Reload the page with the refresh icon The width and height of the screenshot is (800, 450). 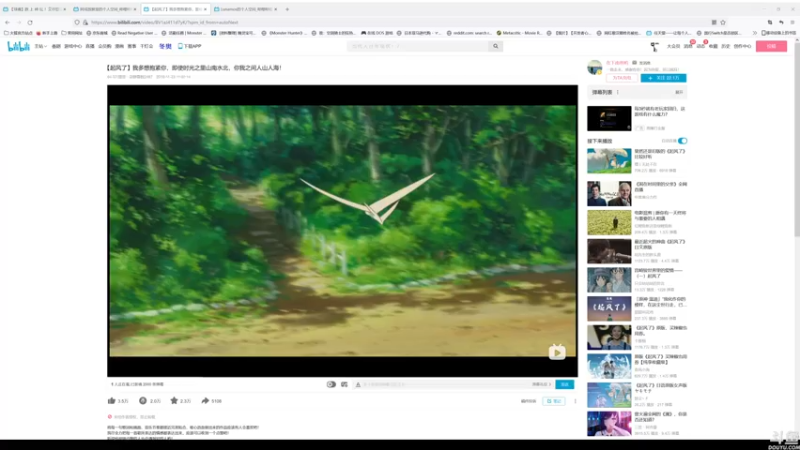30,22
